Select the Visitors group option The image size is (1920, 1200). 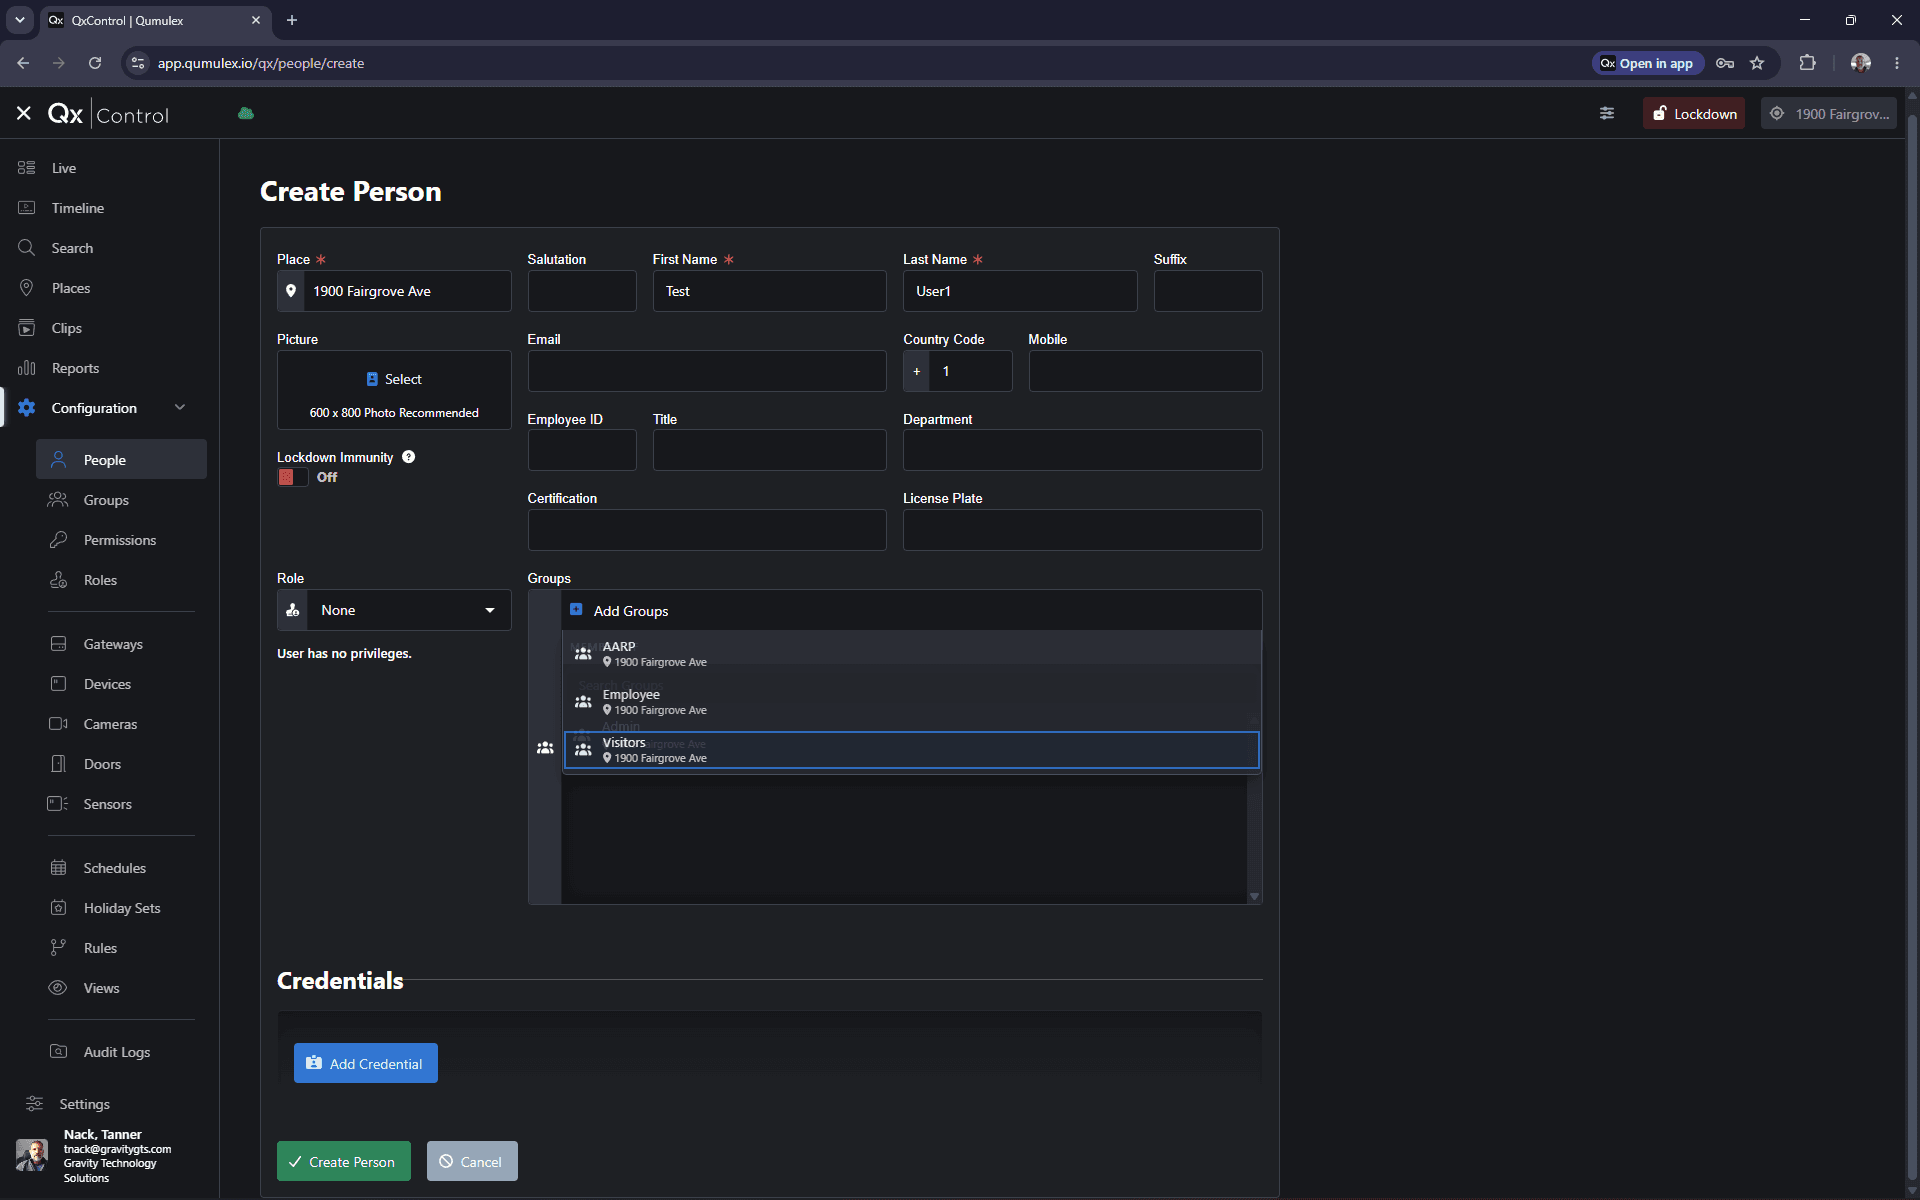(911, 750)
